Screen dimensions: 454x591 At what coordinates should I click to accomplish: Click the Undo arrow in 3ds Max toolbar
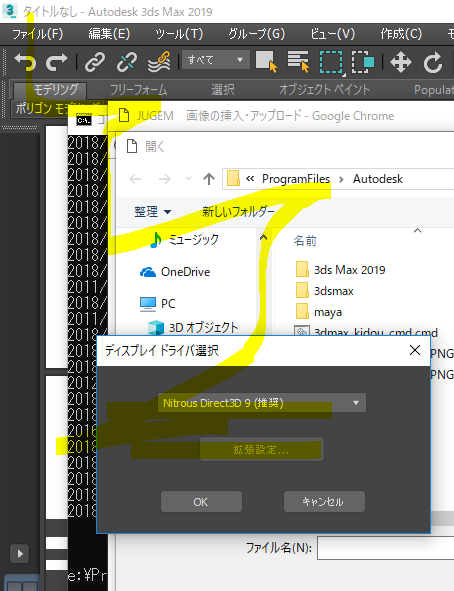click(x=25, y=62)
